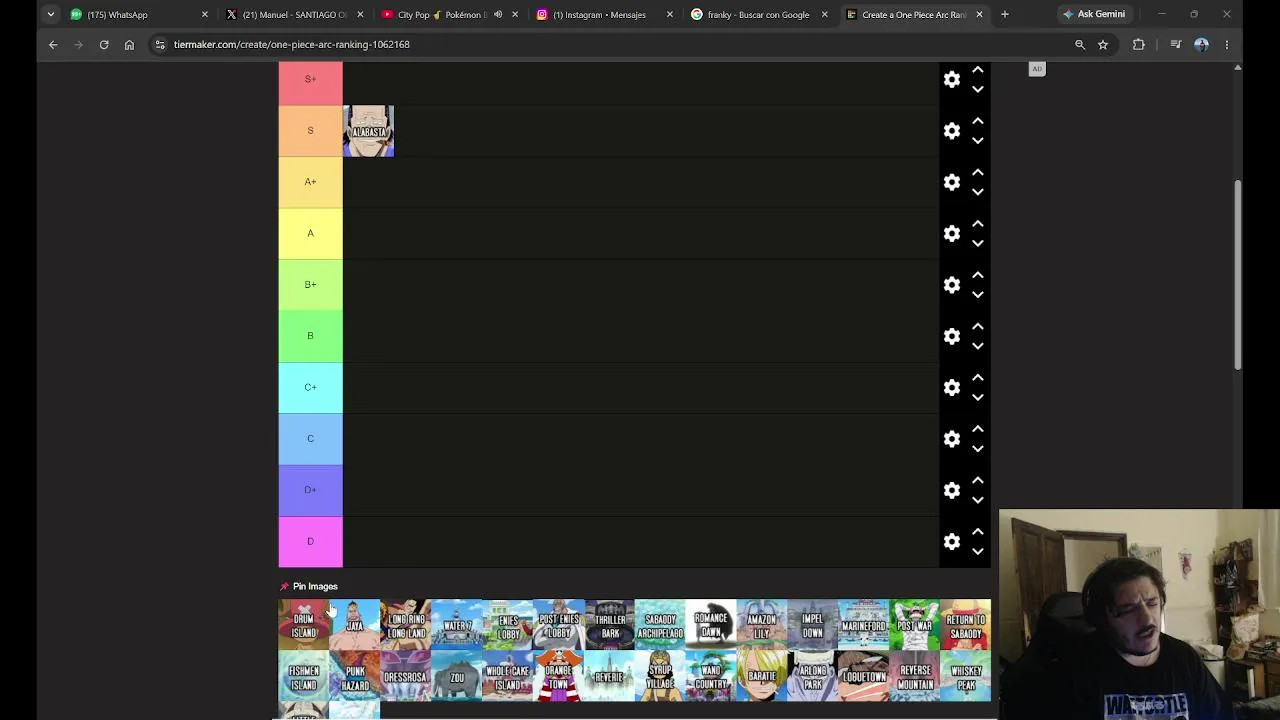Select the Jaya arc image
The width and height of the screenshot is (1280, 720).
click(355, 625)
